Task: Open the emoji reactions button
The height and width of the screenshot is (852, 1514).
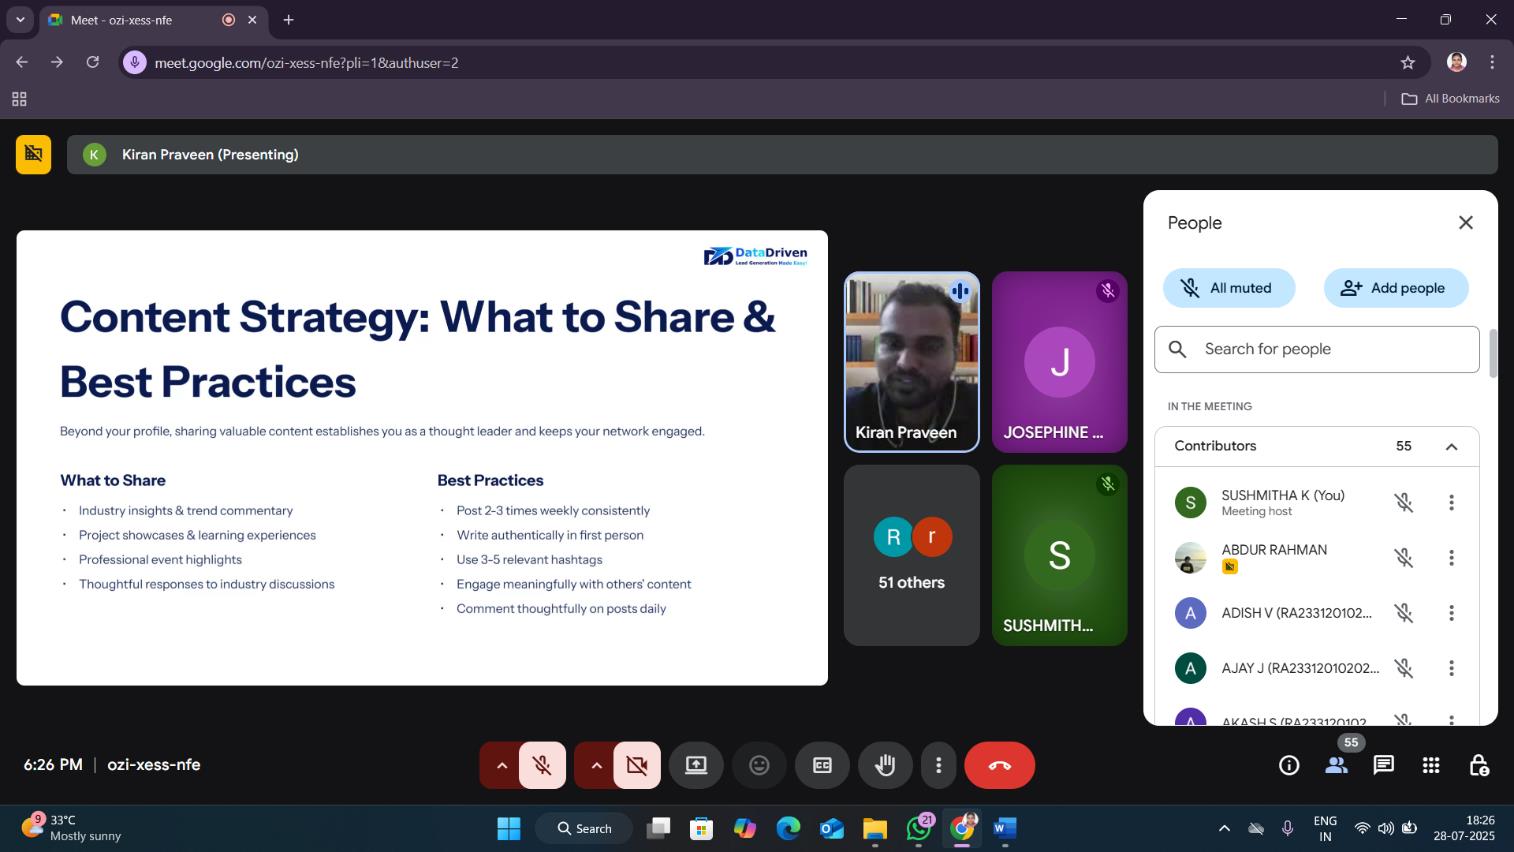Action: click(x=759, y=765)
